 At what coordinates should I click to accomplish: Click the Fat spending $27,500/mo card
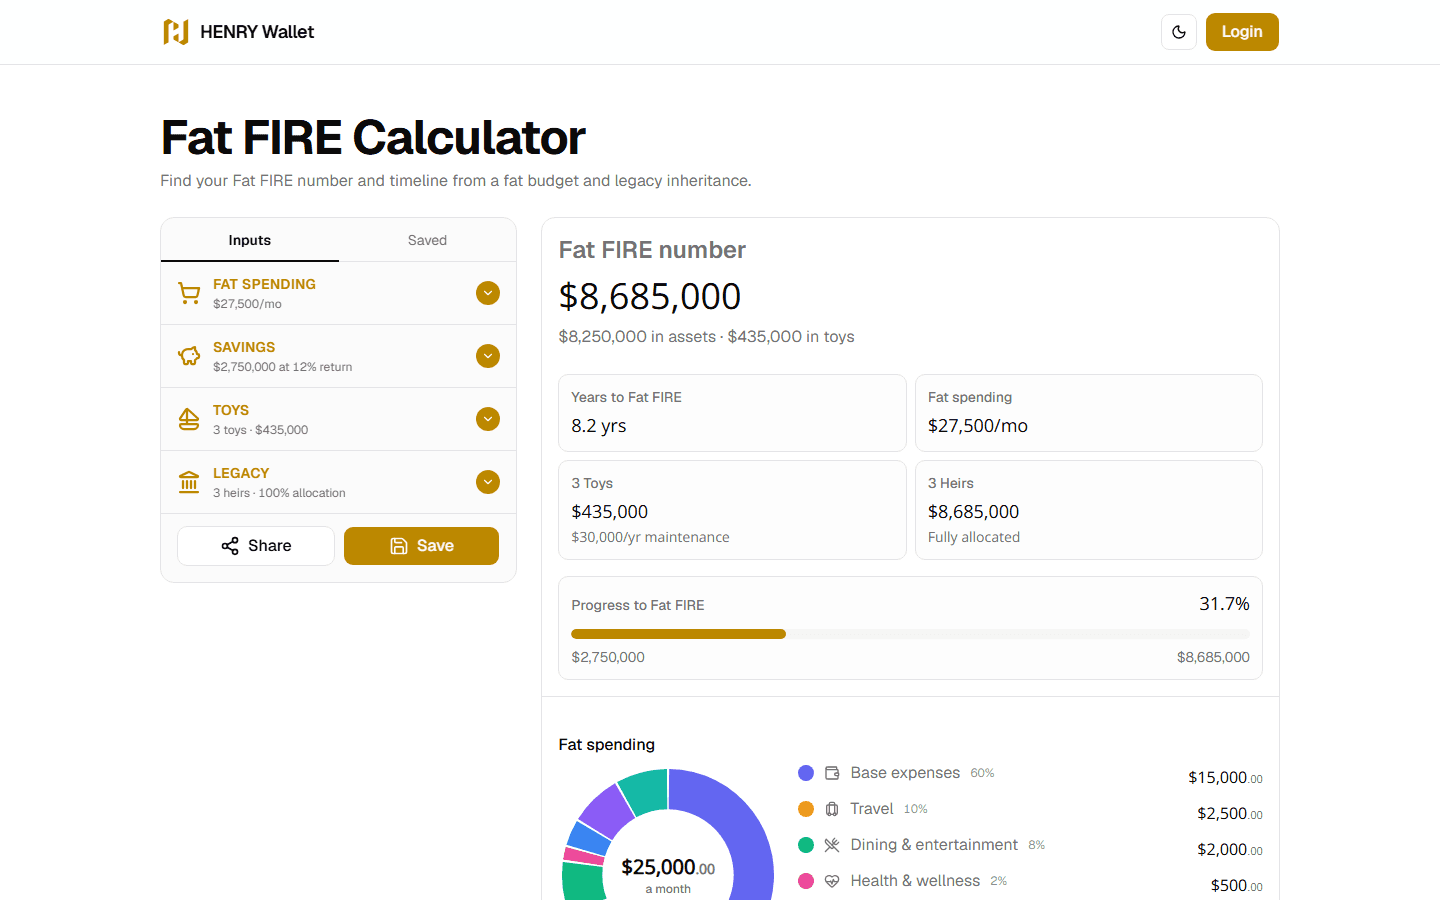[x=1089, y=413]
